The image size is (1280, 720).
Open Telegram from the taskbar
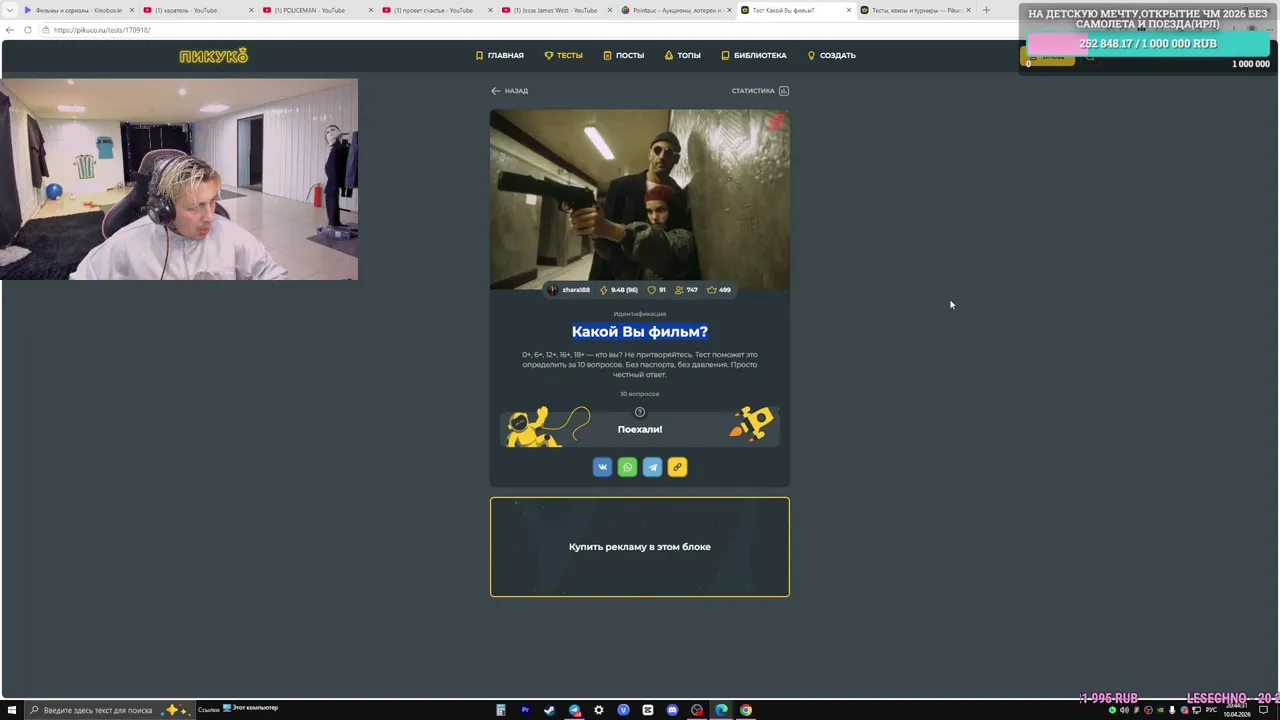point(574,710)
